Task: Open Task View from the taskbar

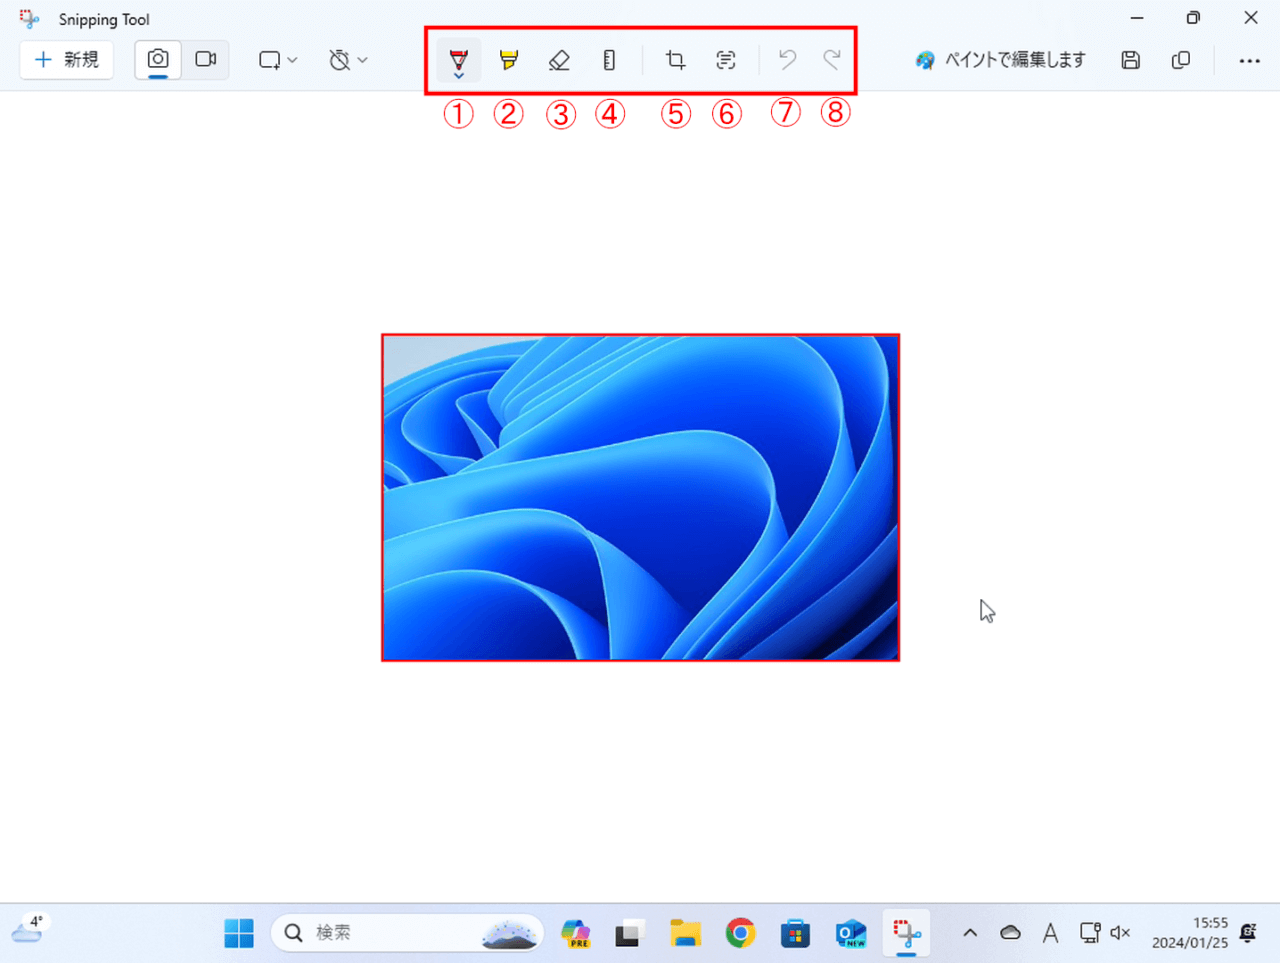Action: click(628, 933)
